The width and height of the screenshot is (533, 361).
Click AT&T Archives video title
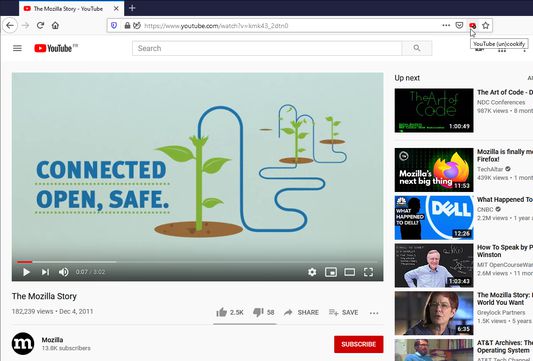(505, 346)
